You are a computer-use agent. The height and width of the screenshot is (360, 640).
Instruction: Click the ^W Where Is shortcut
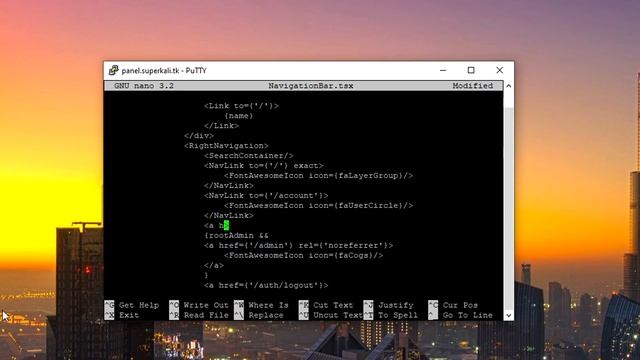click(261, 305)
